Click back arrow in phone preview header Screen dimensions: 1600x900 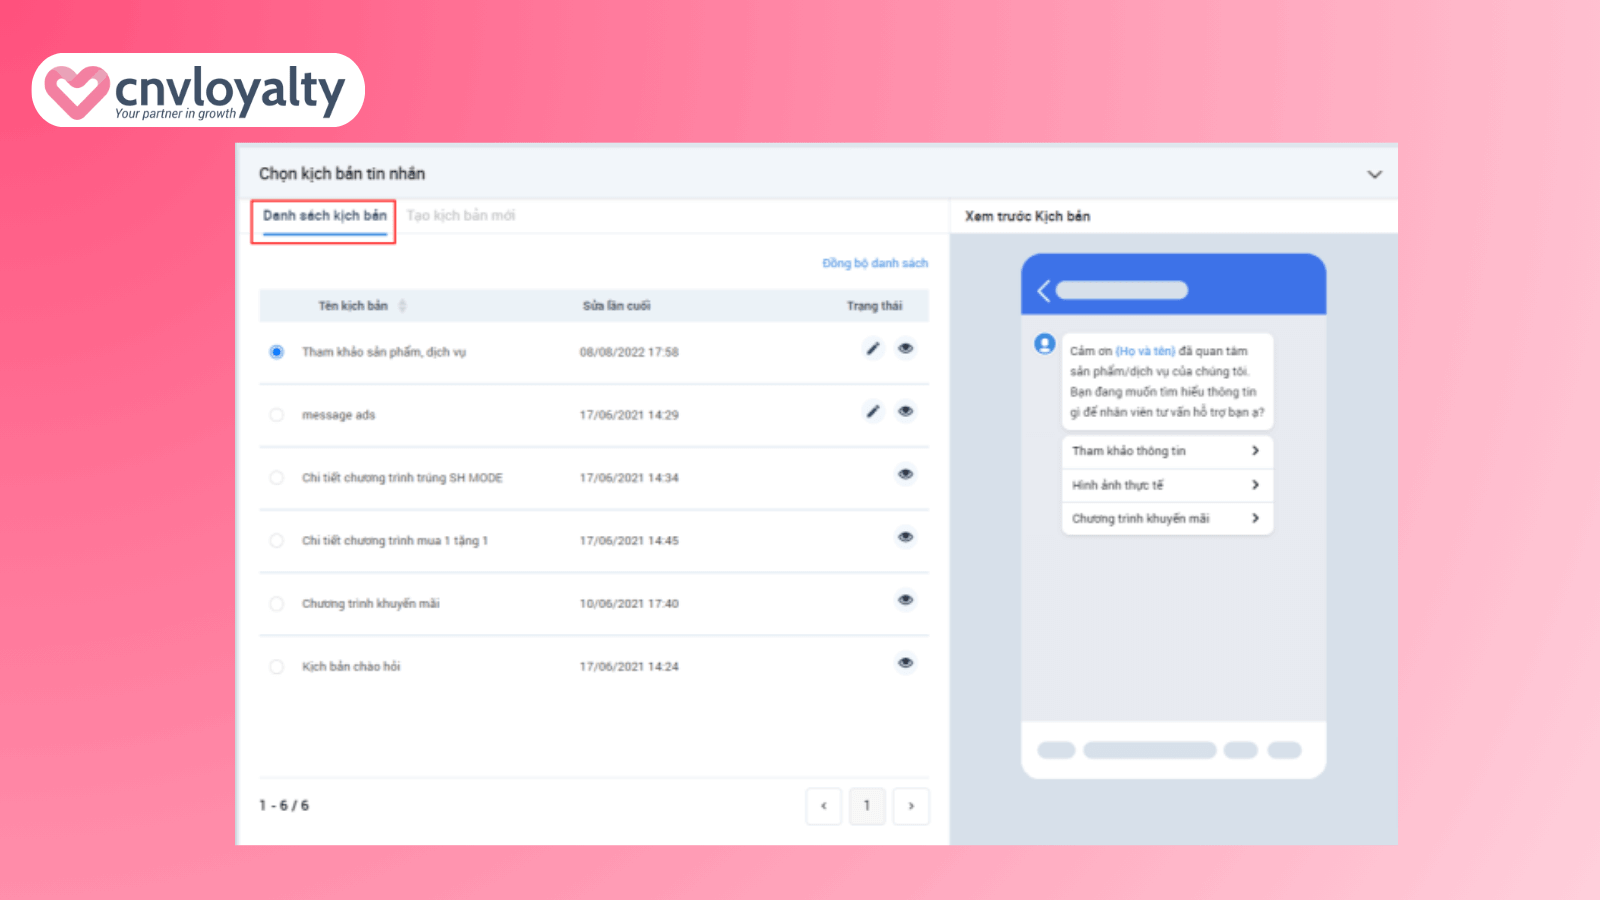[x=1044, y=291]
